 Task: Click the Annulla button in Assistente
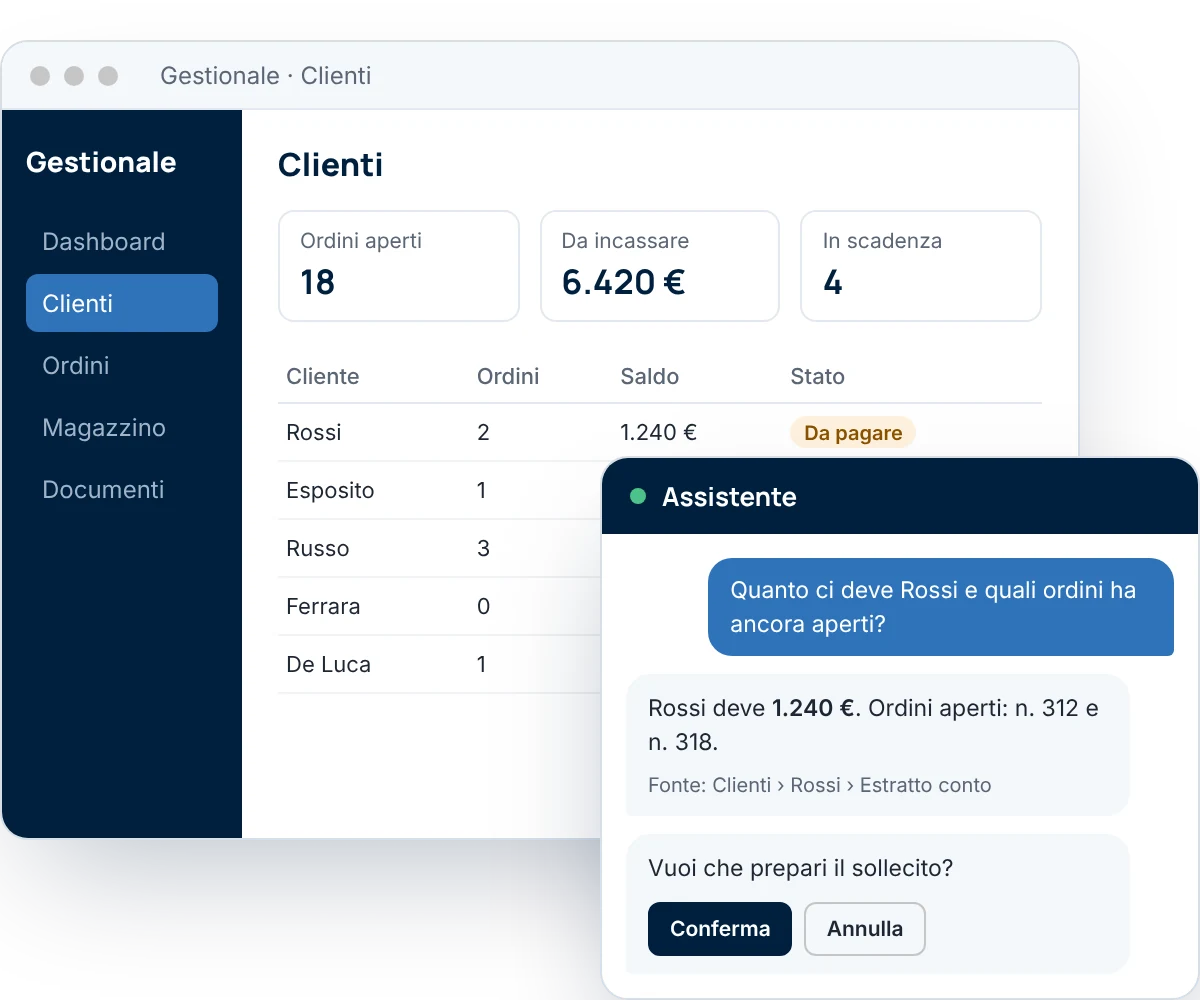(865, 929)
